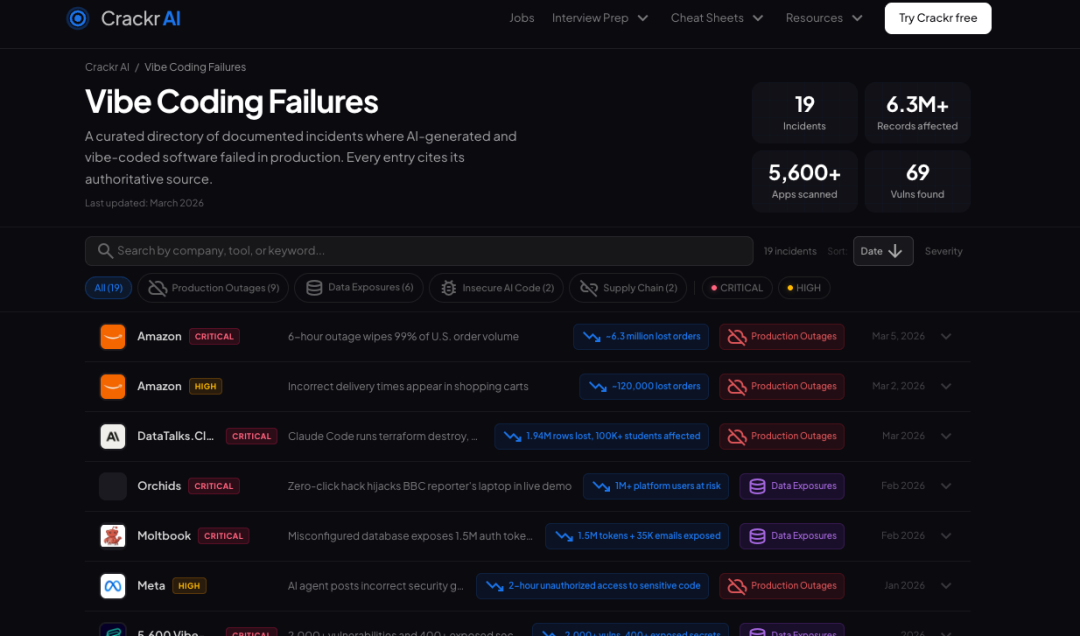Open the Cheat Sheets dropdown menu
Image resolution: width=1080 pixels, height=636 pixels.
(x=717, y=18)
